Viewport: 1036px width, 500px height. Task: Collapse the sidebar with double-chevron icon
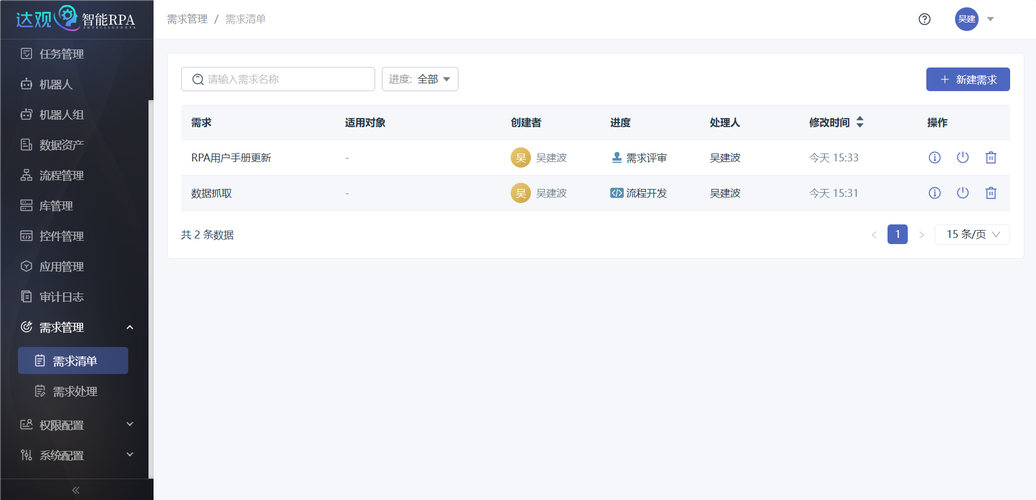pos(76,490)
